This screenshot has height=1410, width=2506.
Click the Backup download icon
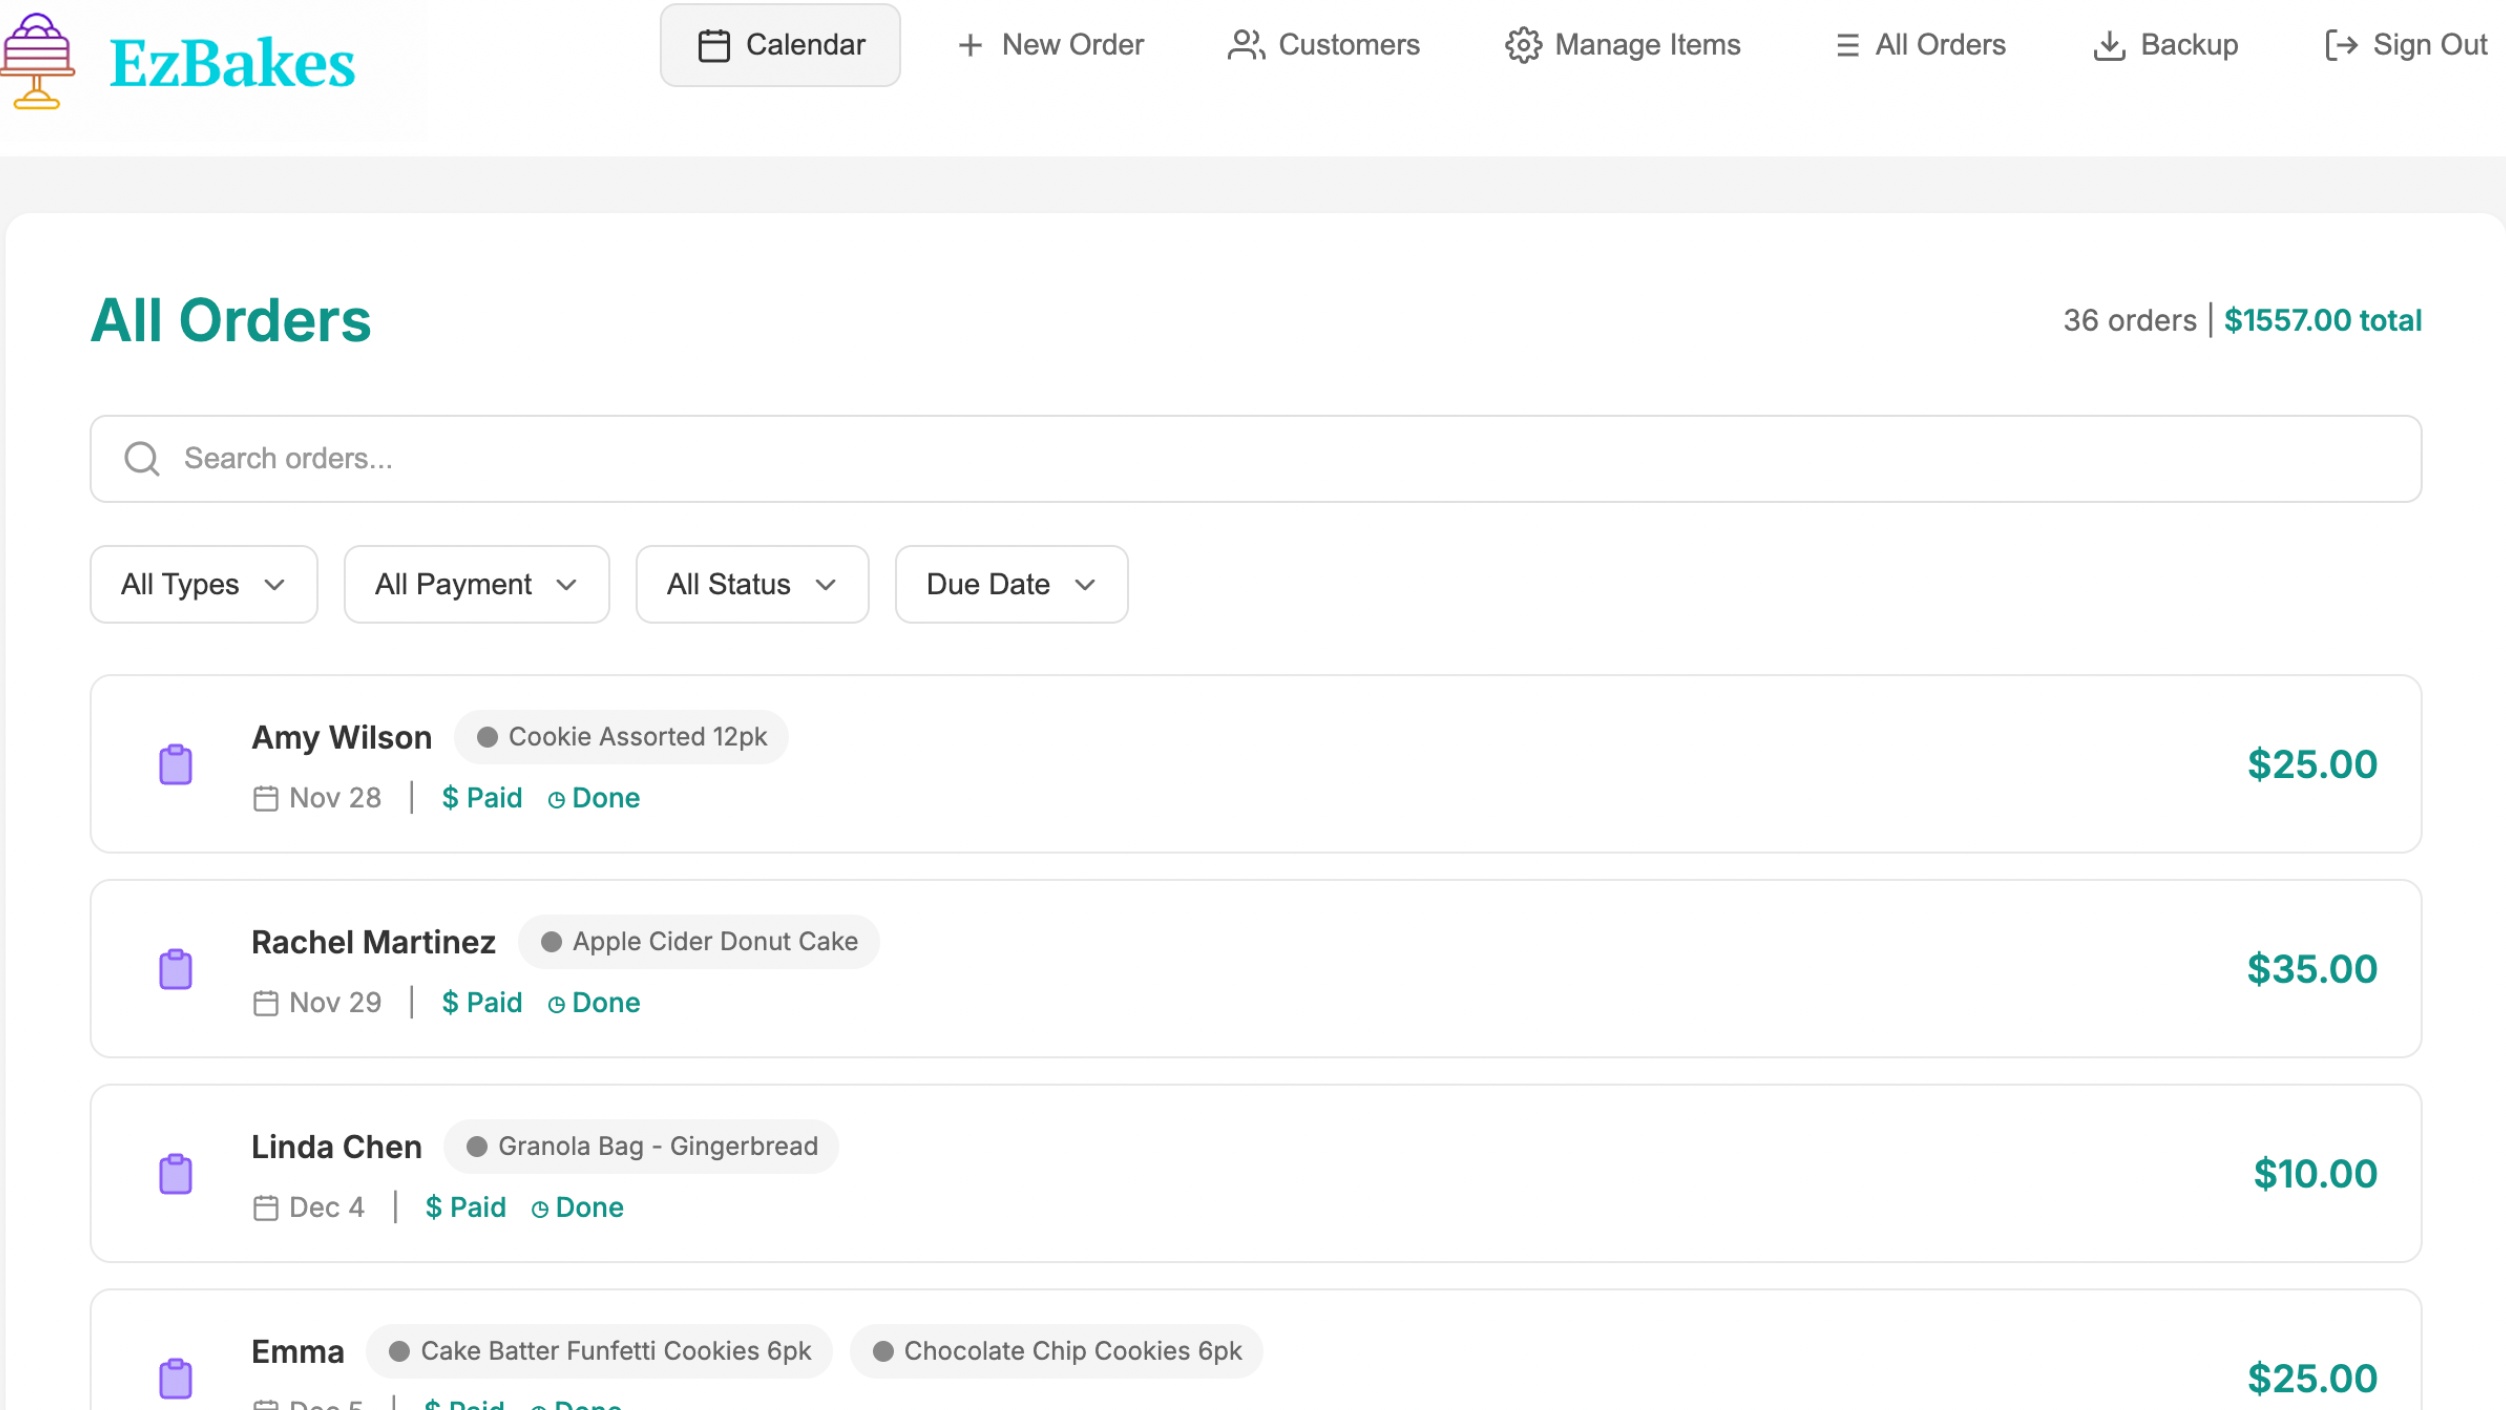pyautogui.click(x=2110, y=44)
